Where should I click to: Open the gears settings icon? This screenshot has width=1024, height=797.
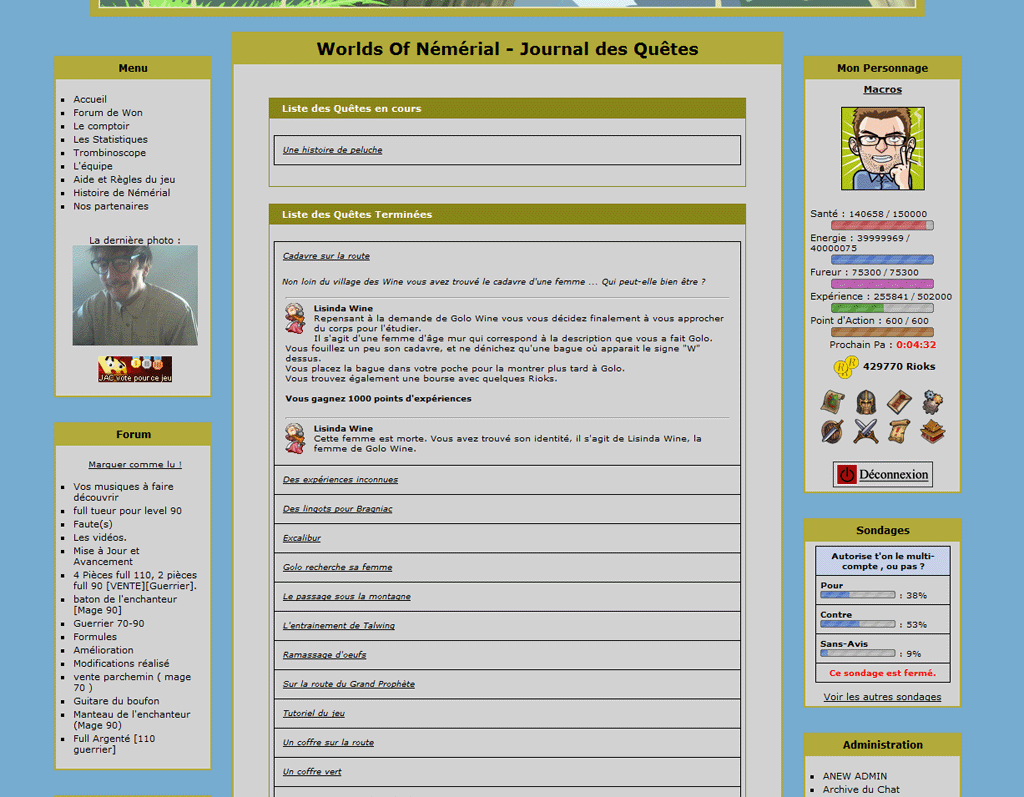(932, 402)
